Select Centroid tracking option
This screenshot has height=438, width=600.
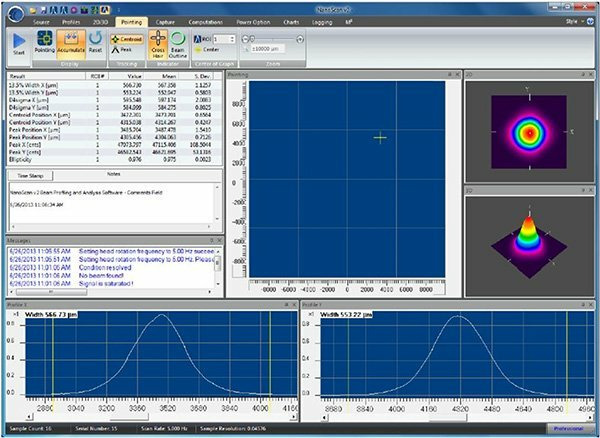pos(126,37)
